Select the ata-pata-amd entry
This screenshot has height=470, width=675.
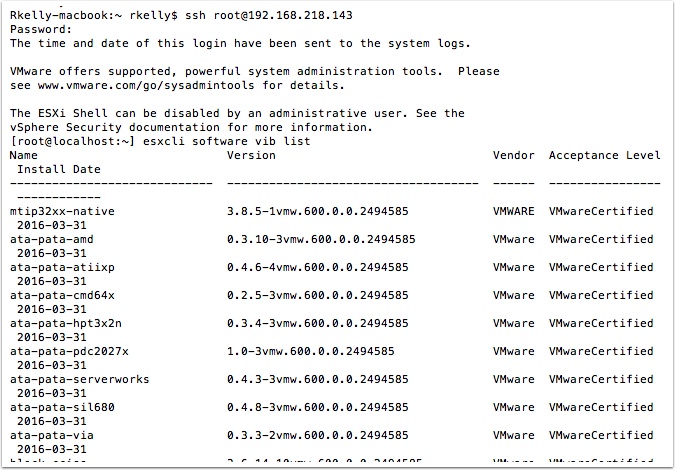point(52,239)
